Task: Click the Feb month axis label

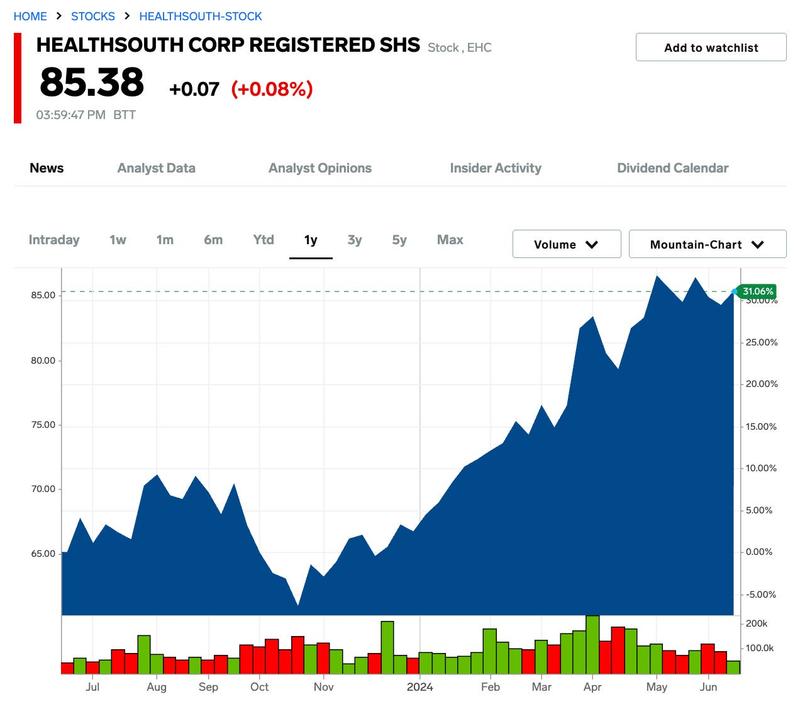Action: point(490,687)
